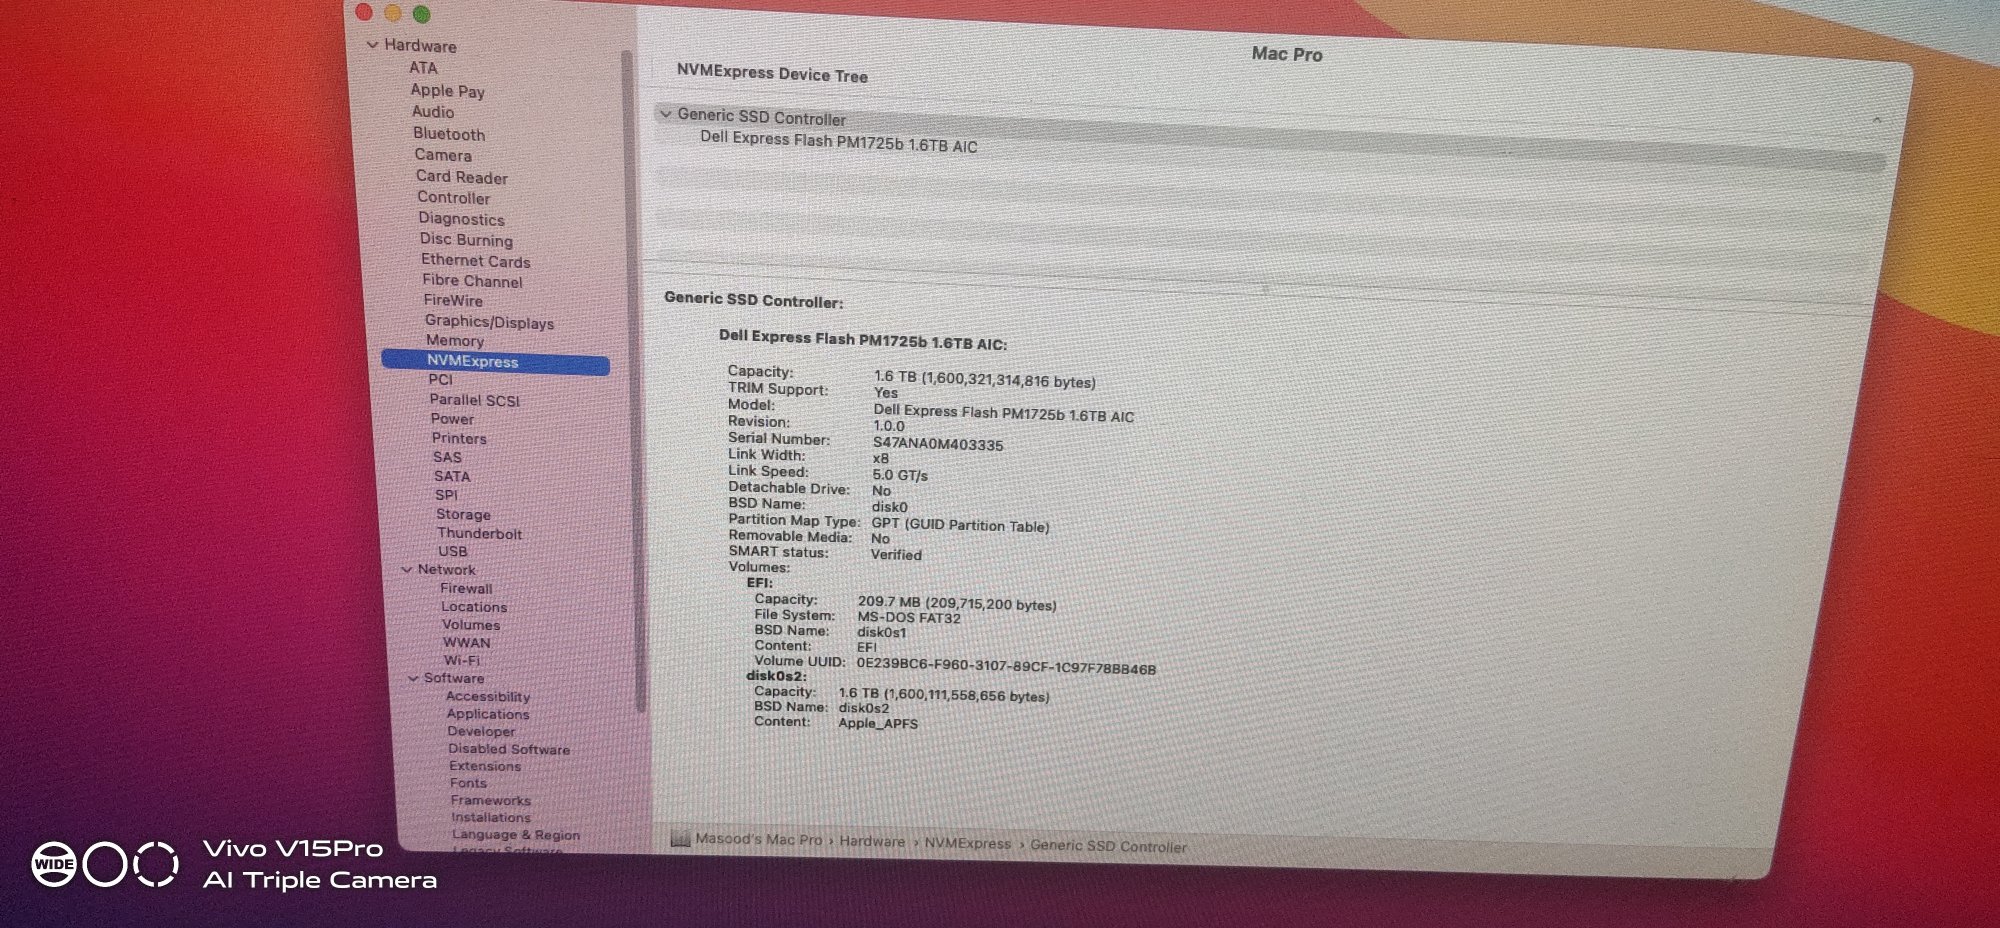Select Thunderbolt in the sidebar
The height and width of the screenshot is (928, 2000).
coord(480,533)
